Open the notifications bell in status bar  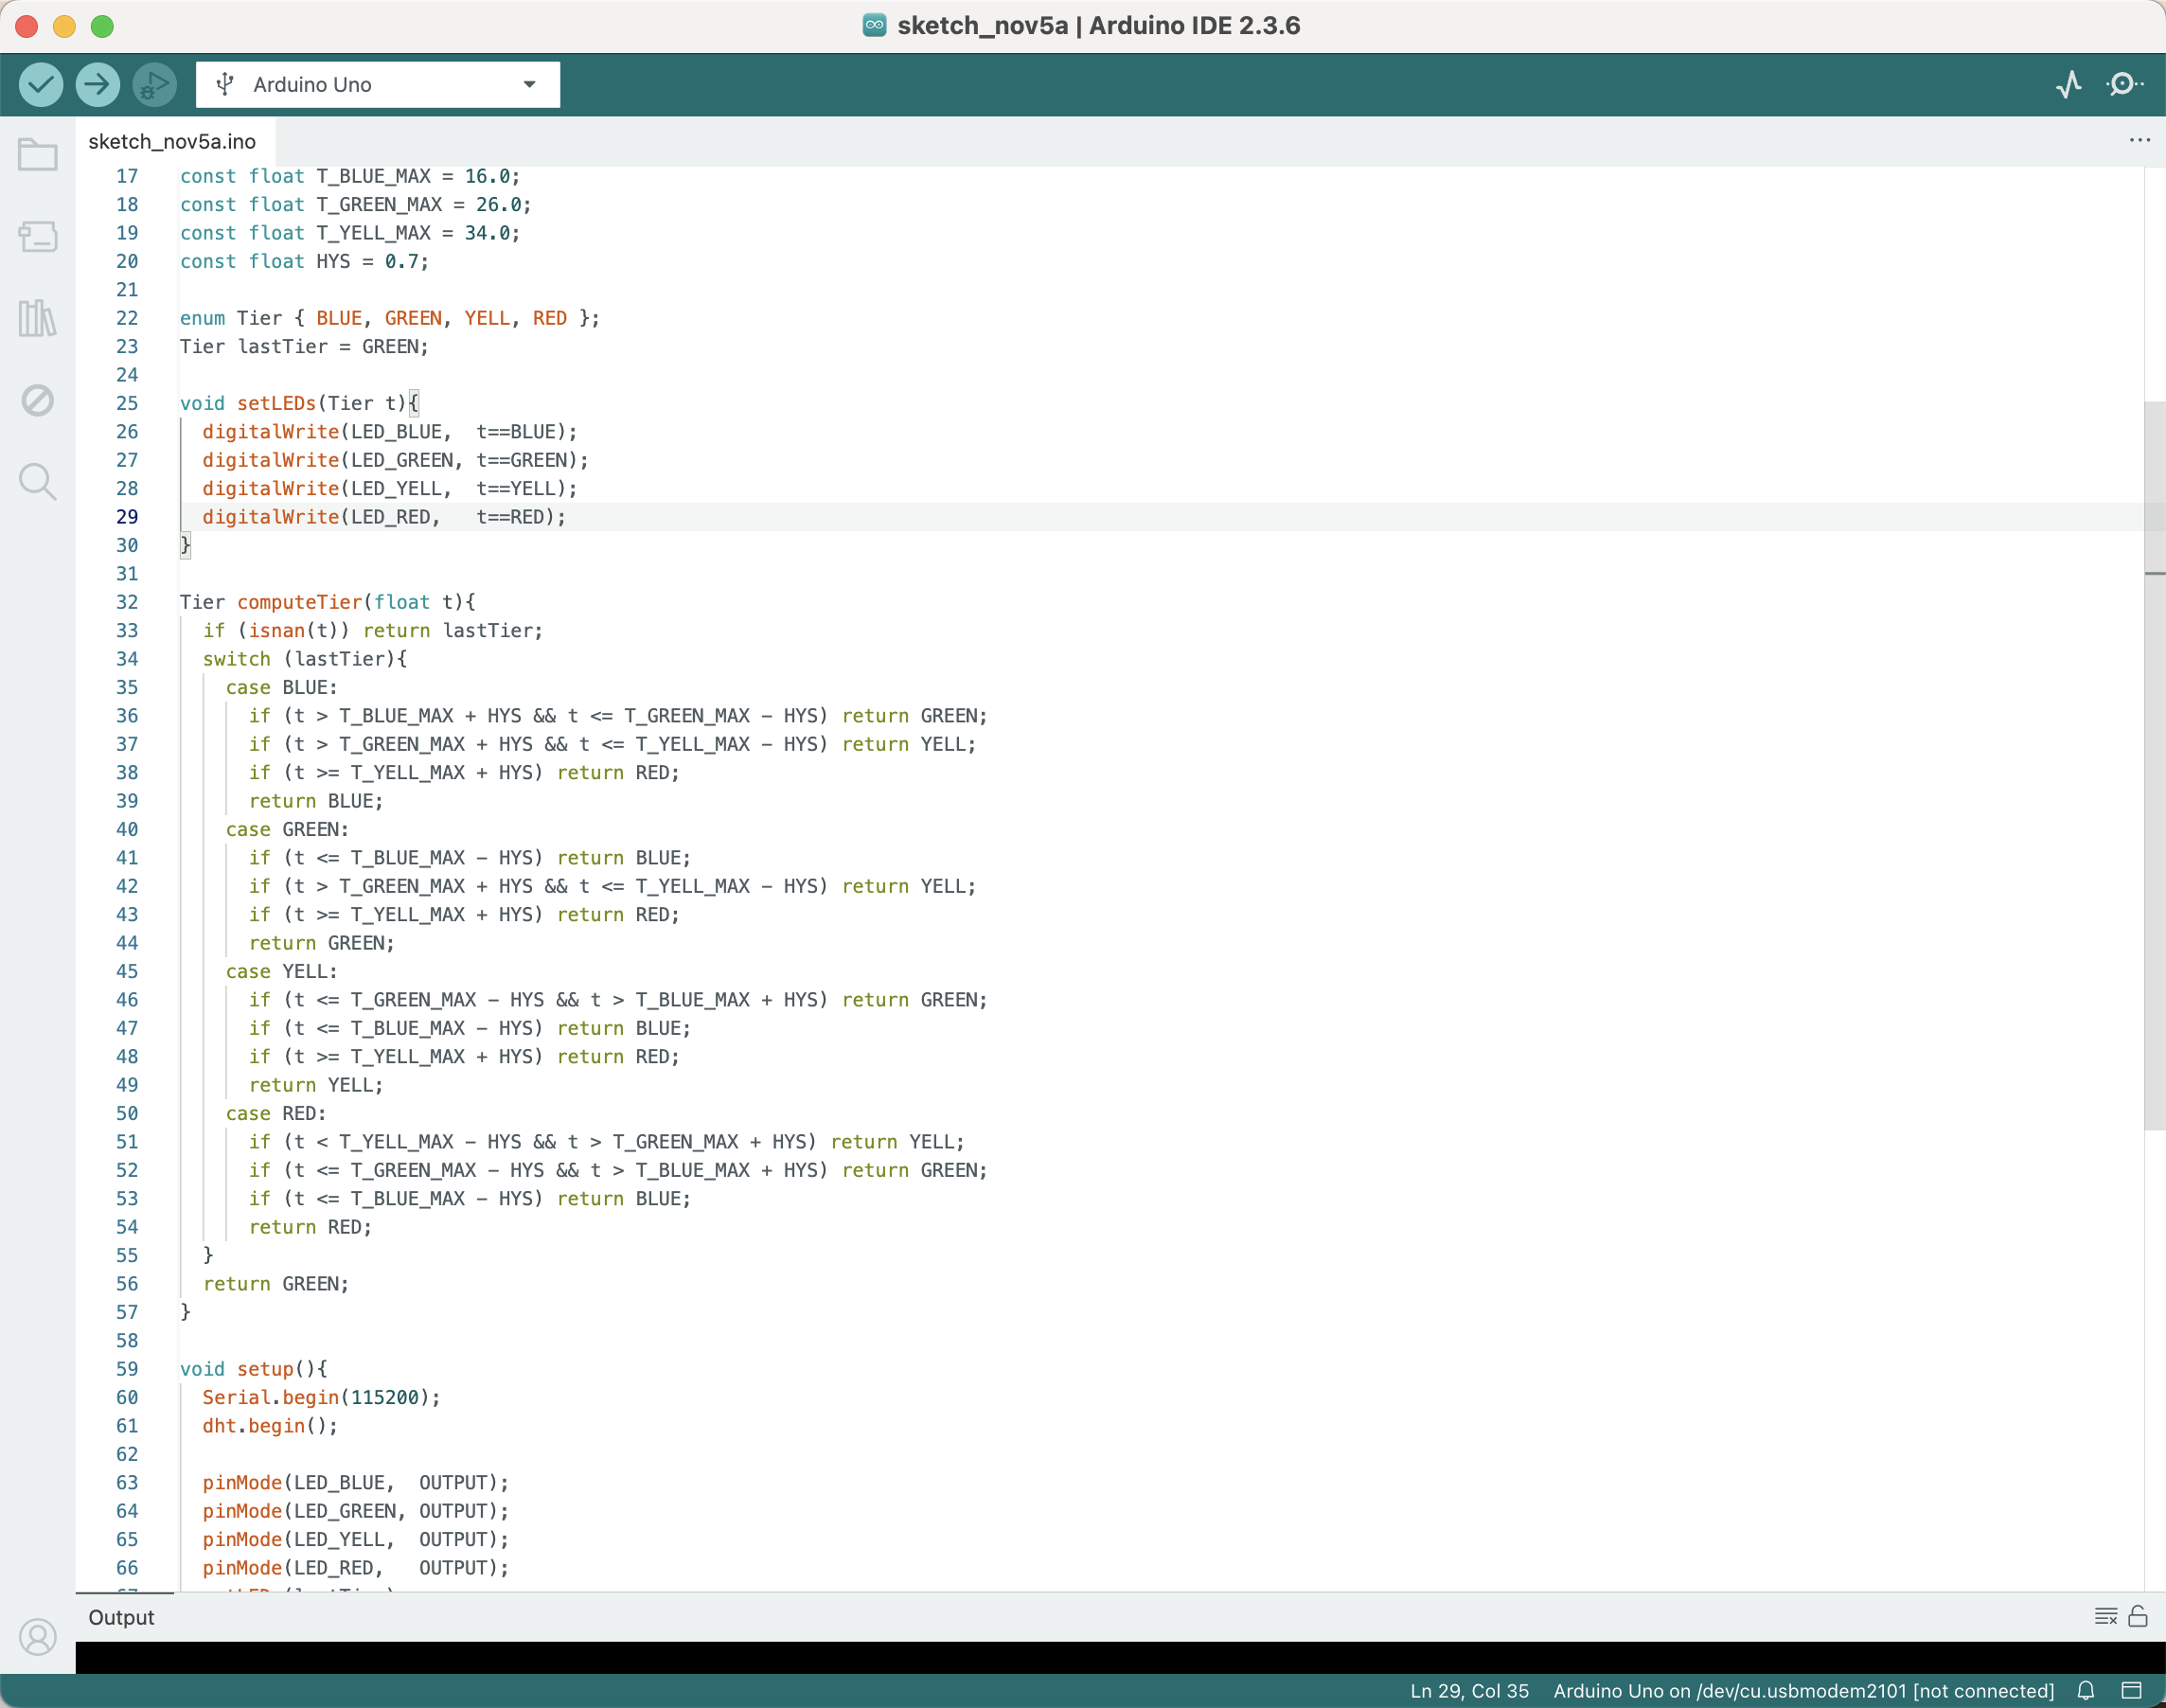(2086, 1691)
